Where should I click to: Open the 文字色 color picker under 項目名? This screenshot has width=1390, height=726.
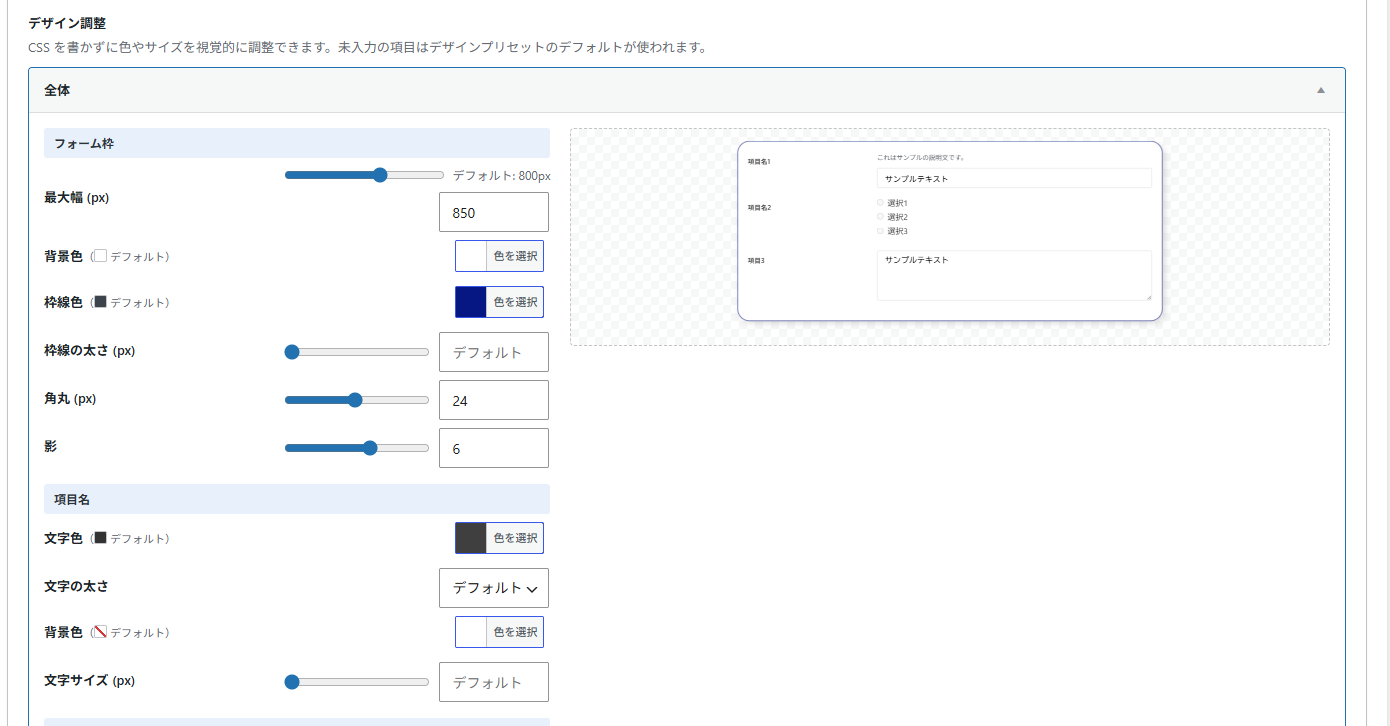click(499, 538)
